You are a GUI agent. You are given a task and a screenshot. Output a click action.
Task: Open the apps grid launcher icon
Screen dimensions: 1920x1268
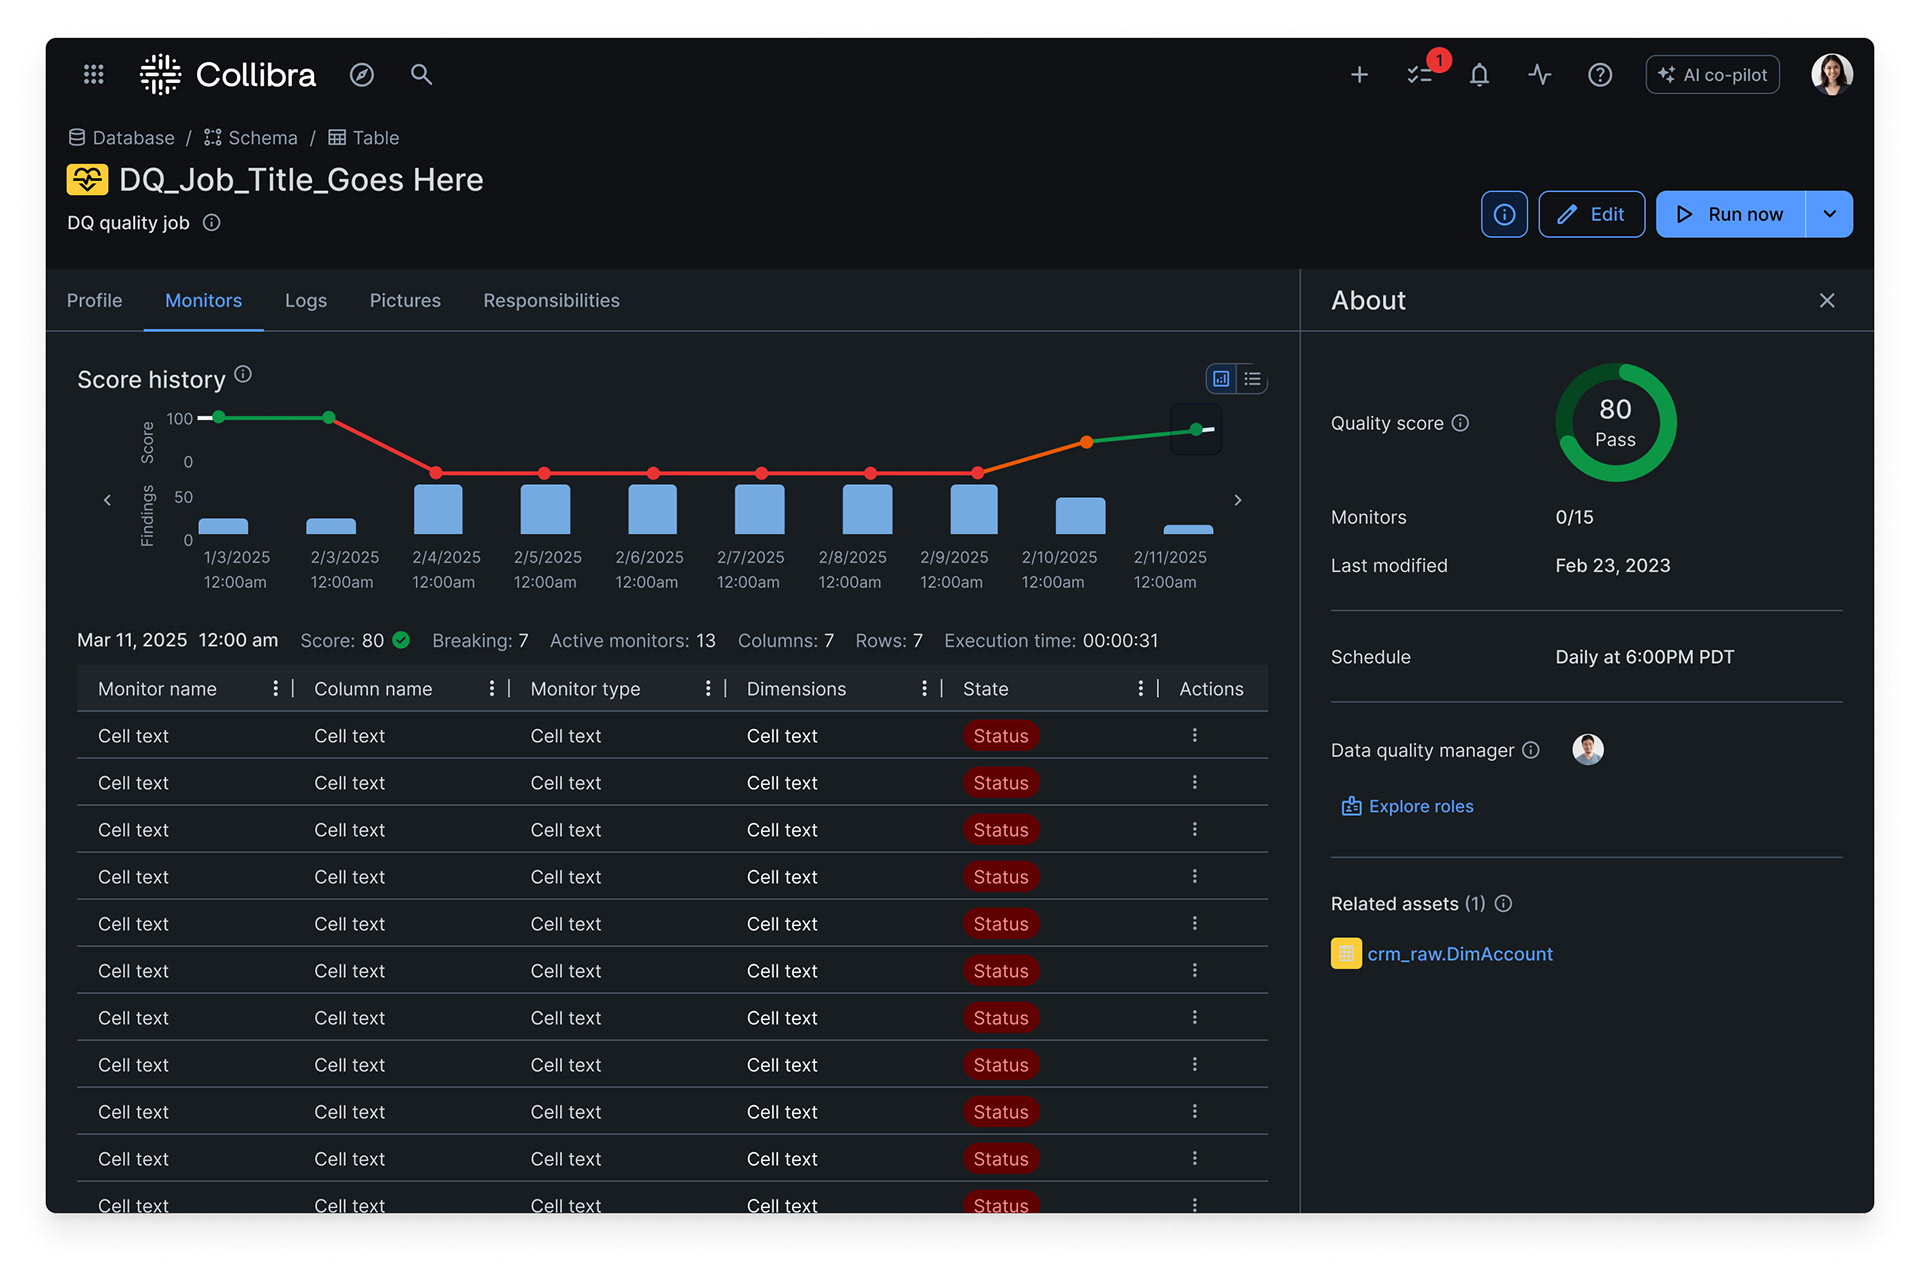(x=93, y=75)
